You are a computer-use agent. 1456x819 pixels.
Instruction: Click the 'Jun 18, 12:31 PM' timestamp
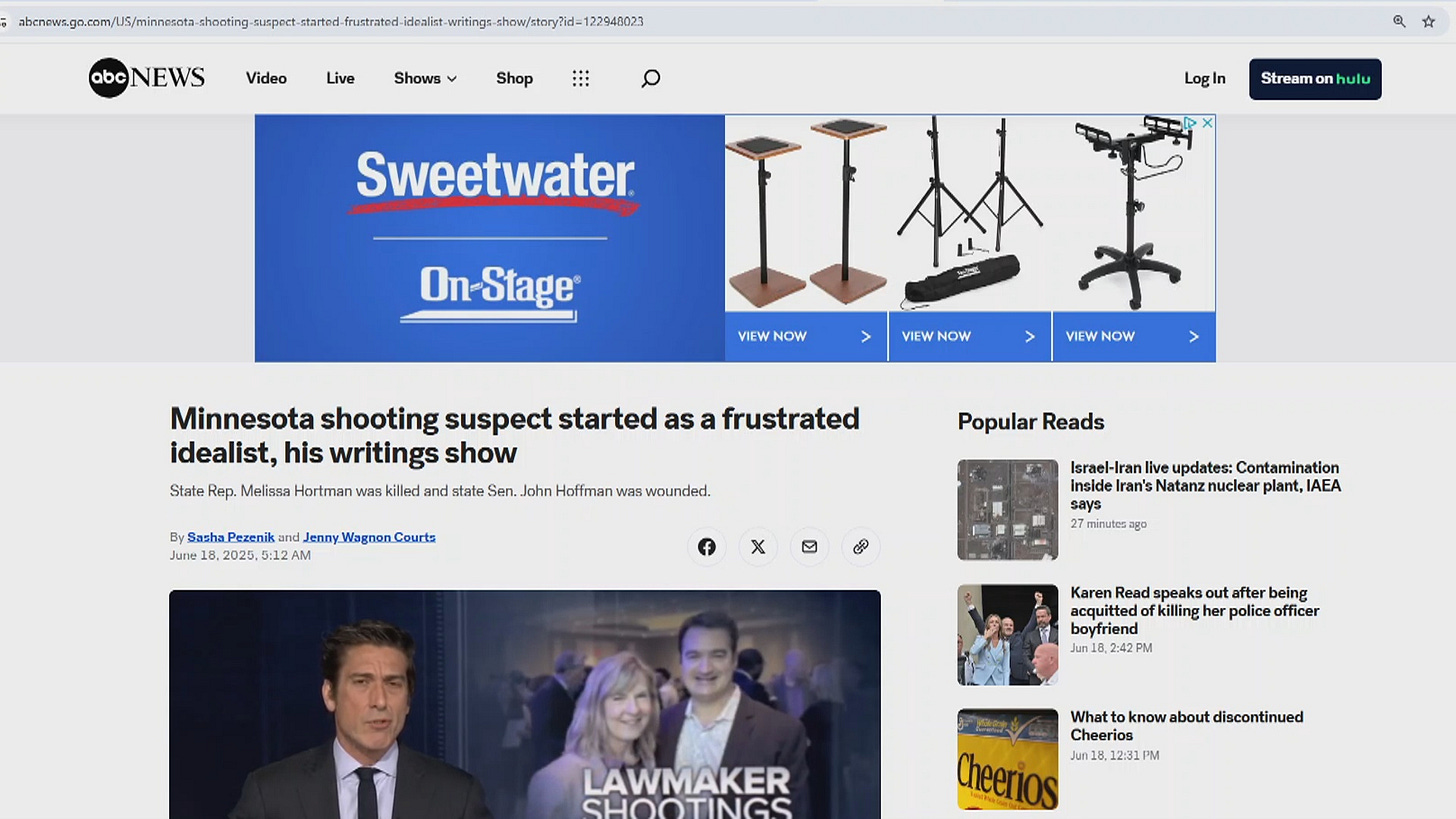click(1114, 755)
